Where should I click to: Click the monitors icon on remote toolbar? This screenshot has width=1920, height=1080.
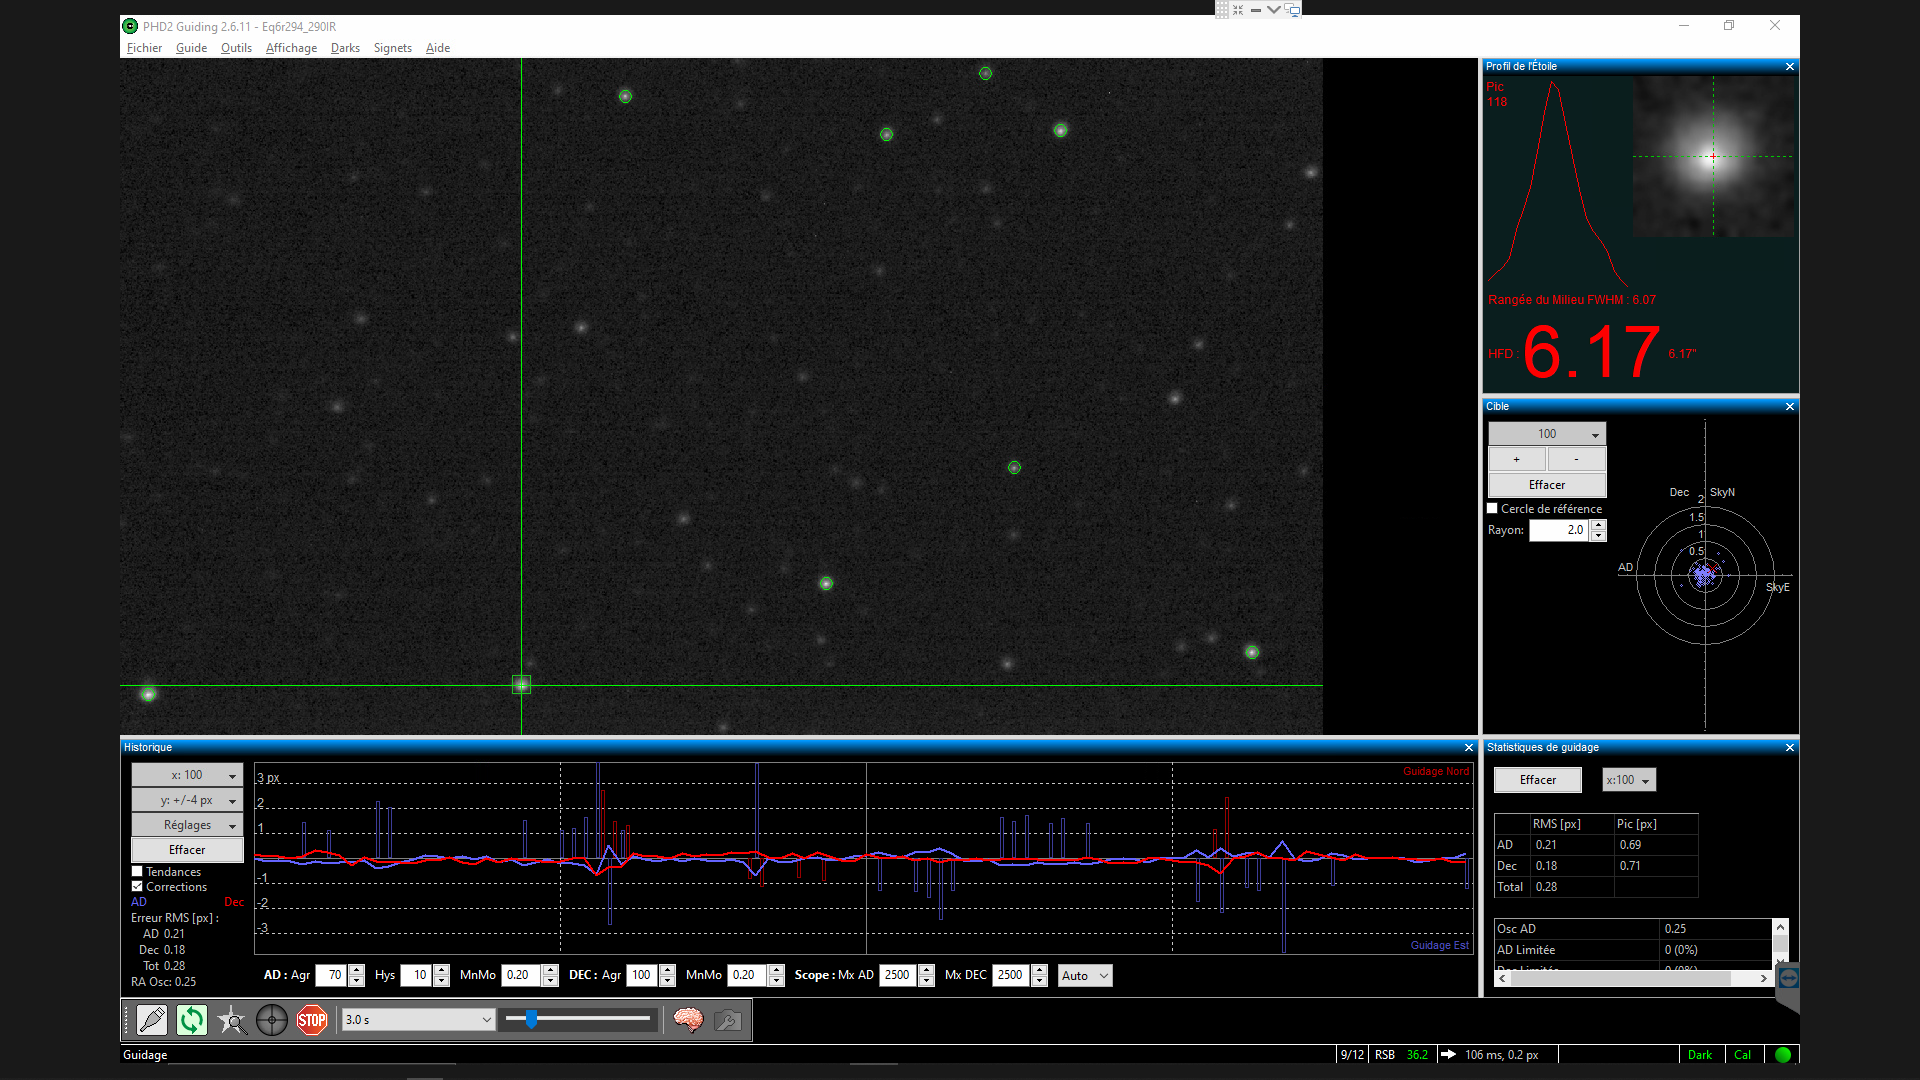(x=1292, y=10)
